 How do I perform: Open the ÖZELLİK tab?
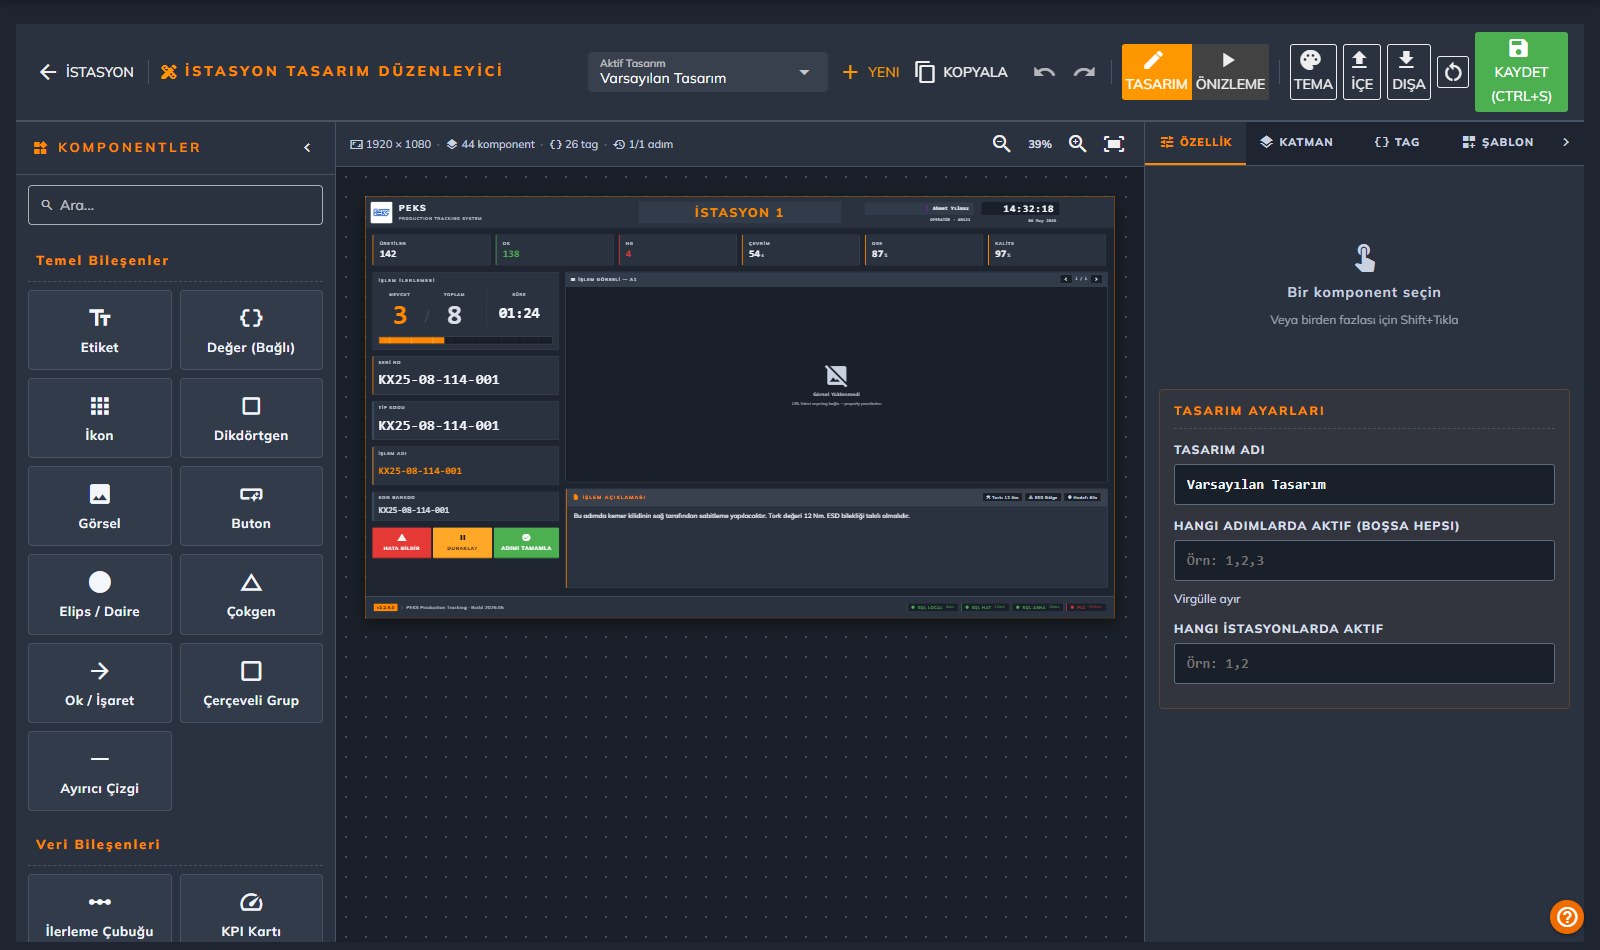[x=1196, y=143]
